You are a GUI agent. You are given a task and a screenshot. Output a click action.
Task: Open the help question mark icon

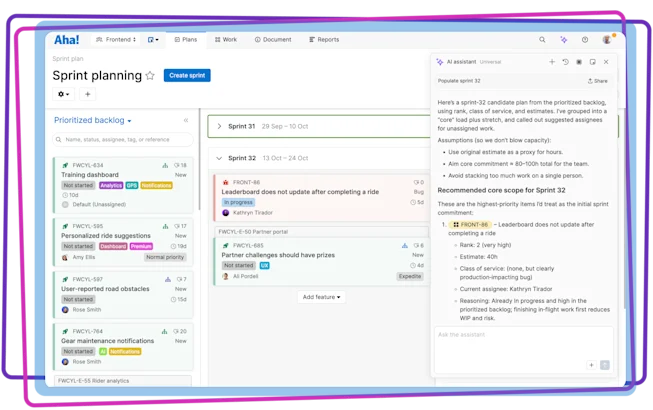pyautogui.click(x=585, y=40)
